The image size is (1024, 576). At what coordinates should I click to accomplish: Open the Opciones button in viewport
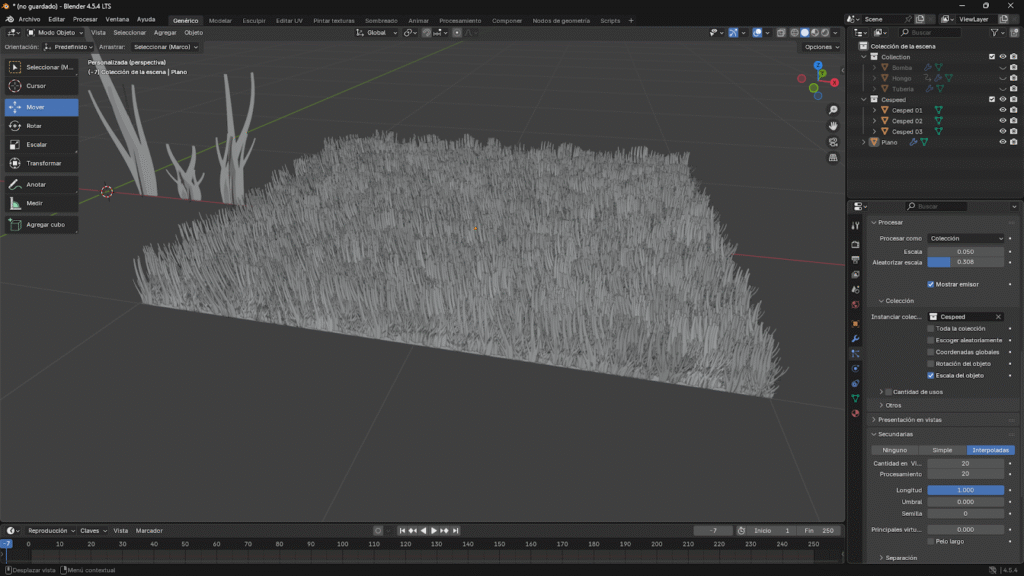pyautogui.click(x=820, y=47)
